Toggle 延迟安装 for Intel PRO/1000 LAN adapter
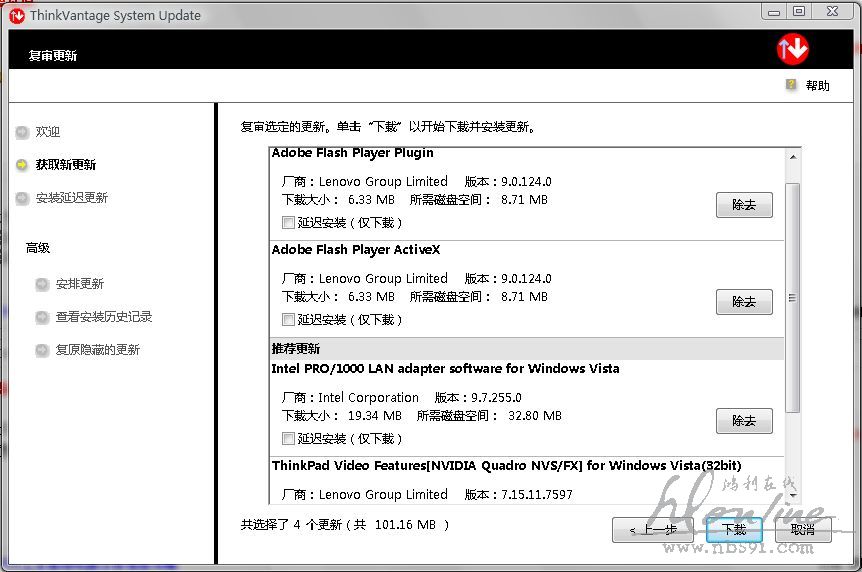862x572 pixels. point(288,439)
